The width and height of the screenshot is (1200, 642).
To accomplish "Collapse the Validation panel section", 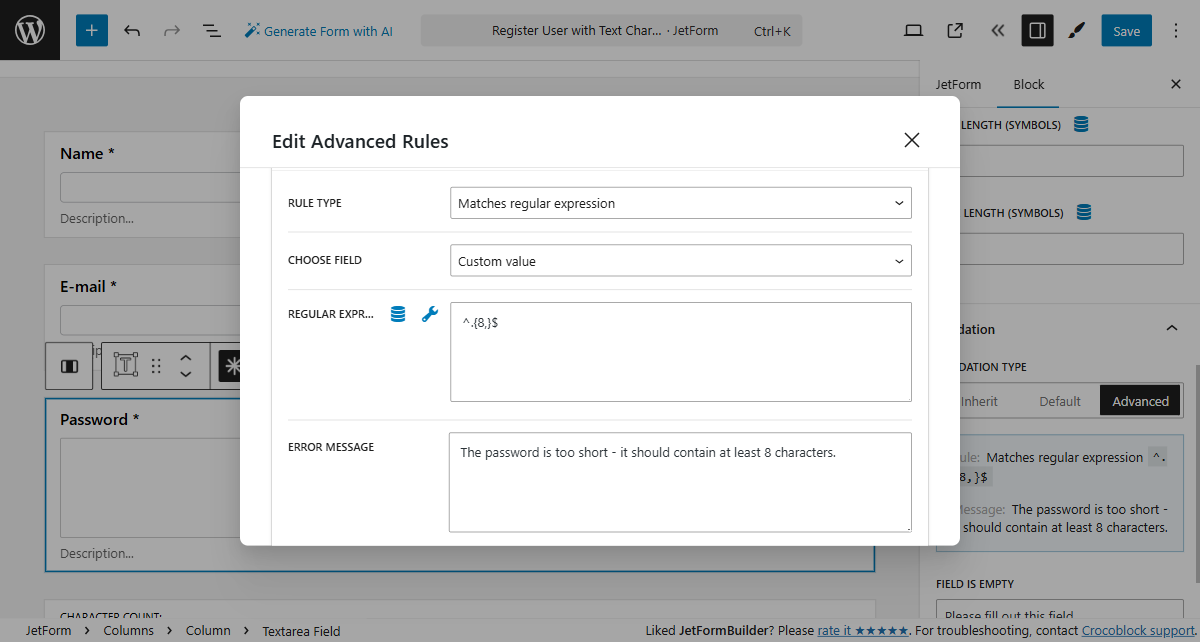I will 1172,329.
